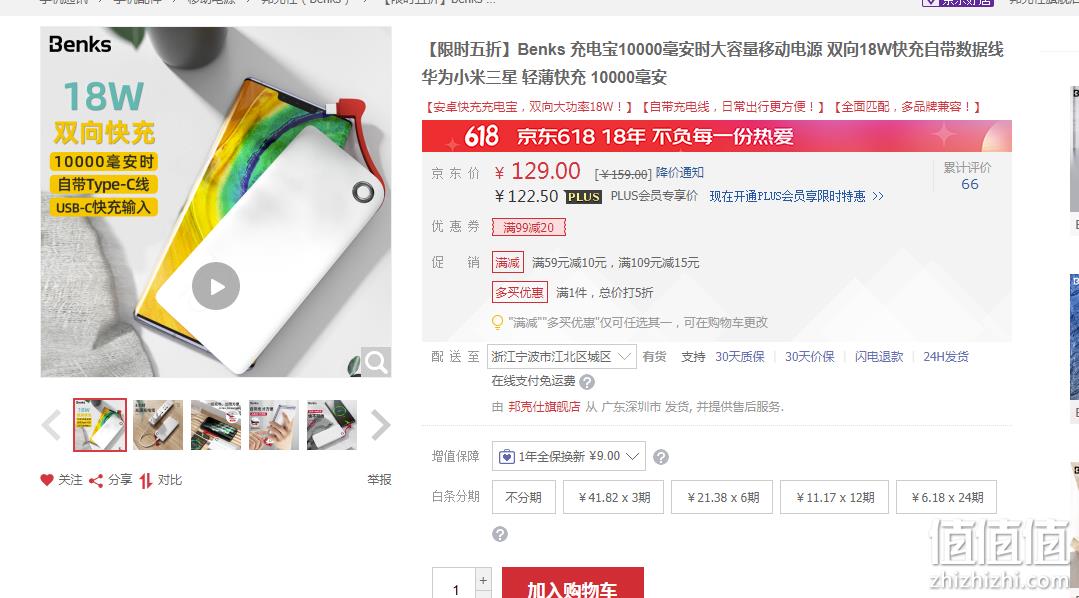Screen dimensions: 1079x598
Task: Click the magnifier zoom icon on product image
Action: (x=376, y=362)
